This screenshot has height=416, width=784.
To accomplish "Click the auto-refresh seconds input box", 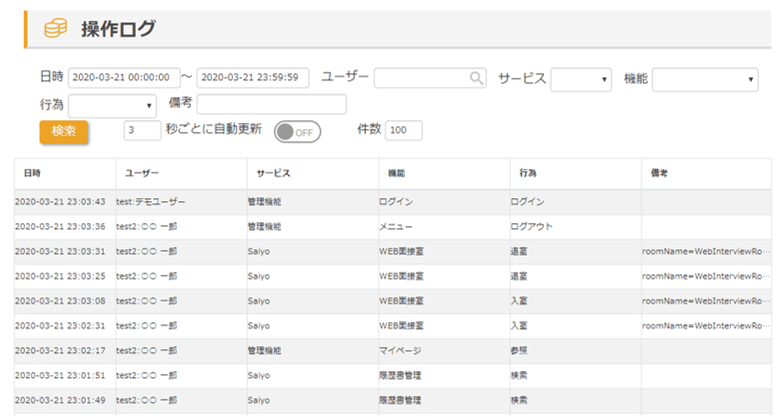I will point(142,130).
